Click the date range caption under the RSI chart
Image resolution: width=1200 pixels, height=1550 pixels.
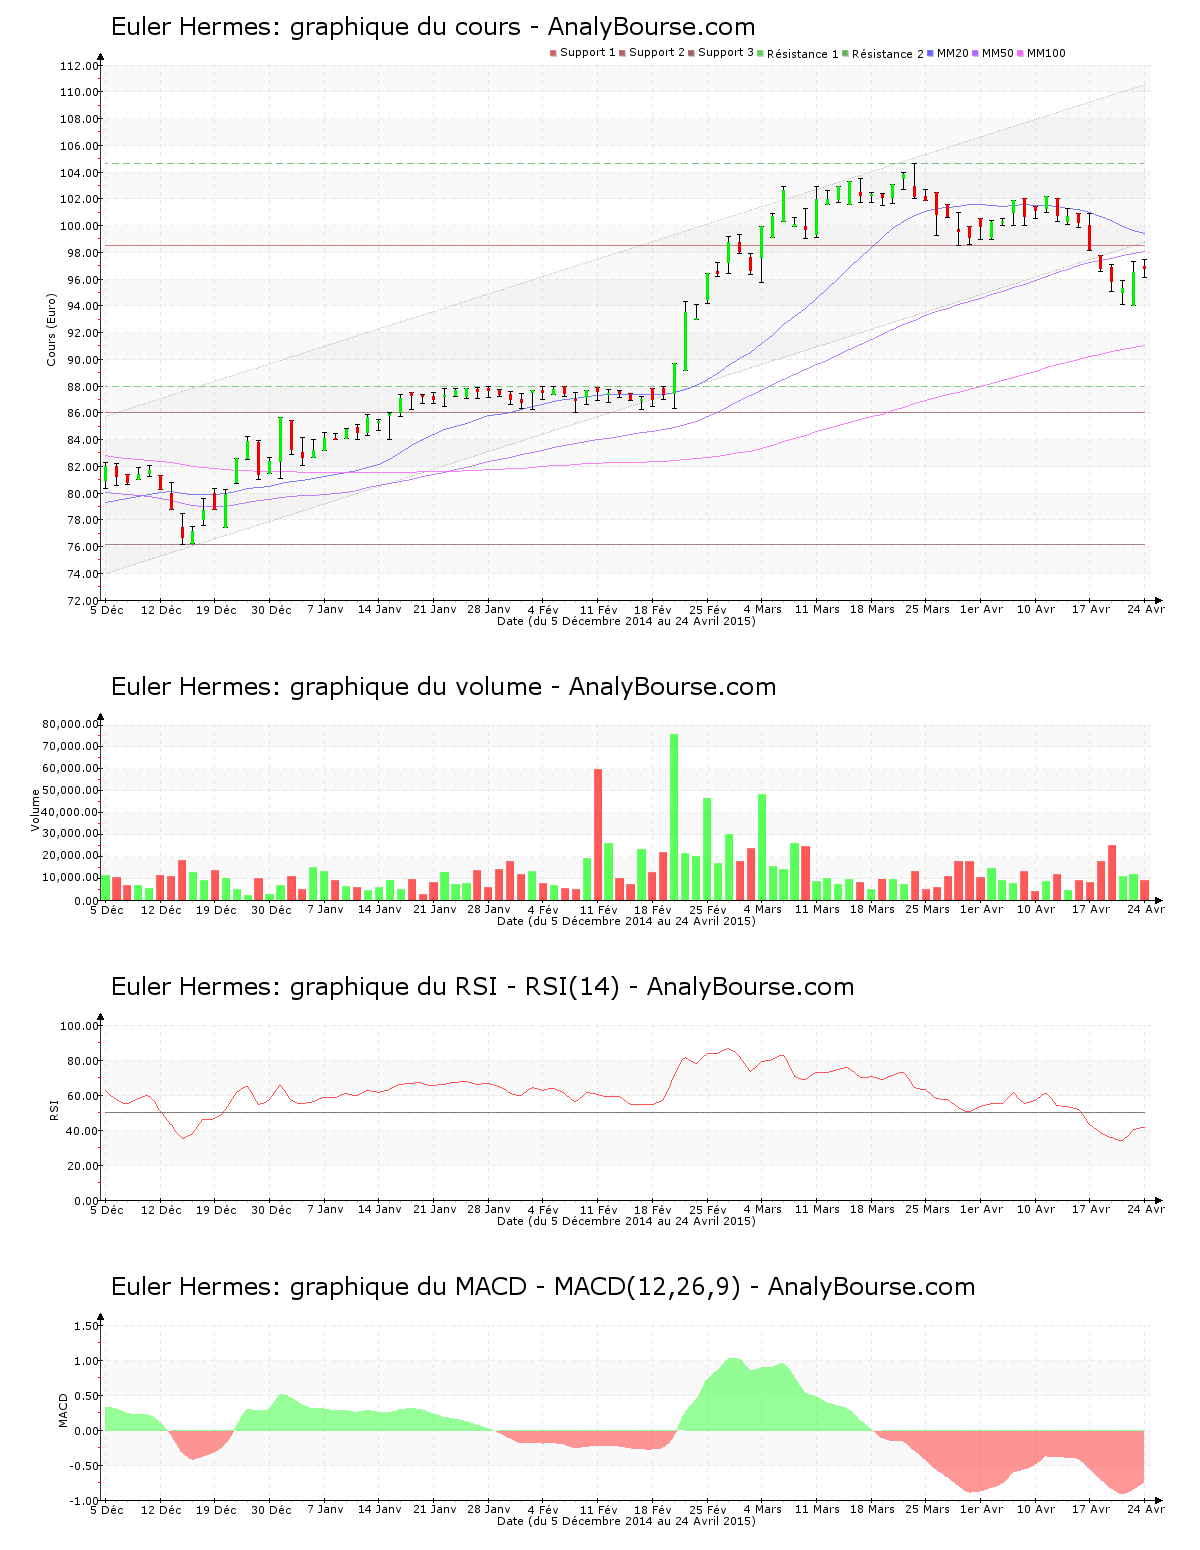626,1221
